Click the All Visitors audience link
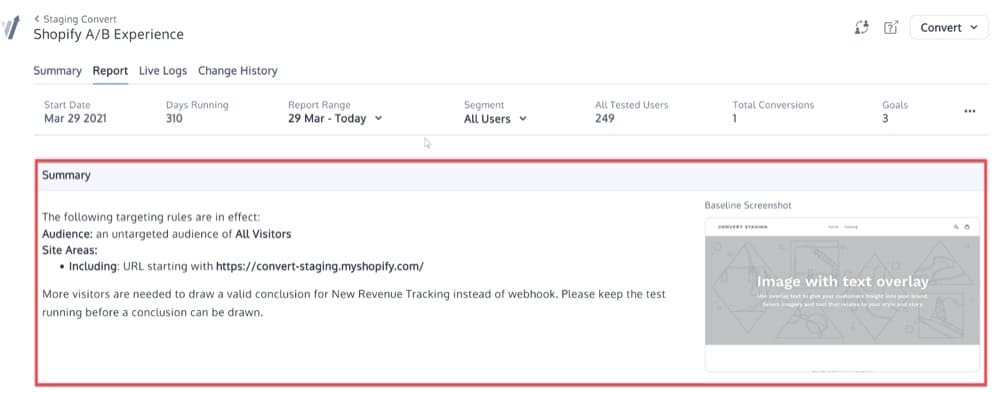Screen dimensions: 1000x393 click(263, 234)
